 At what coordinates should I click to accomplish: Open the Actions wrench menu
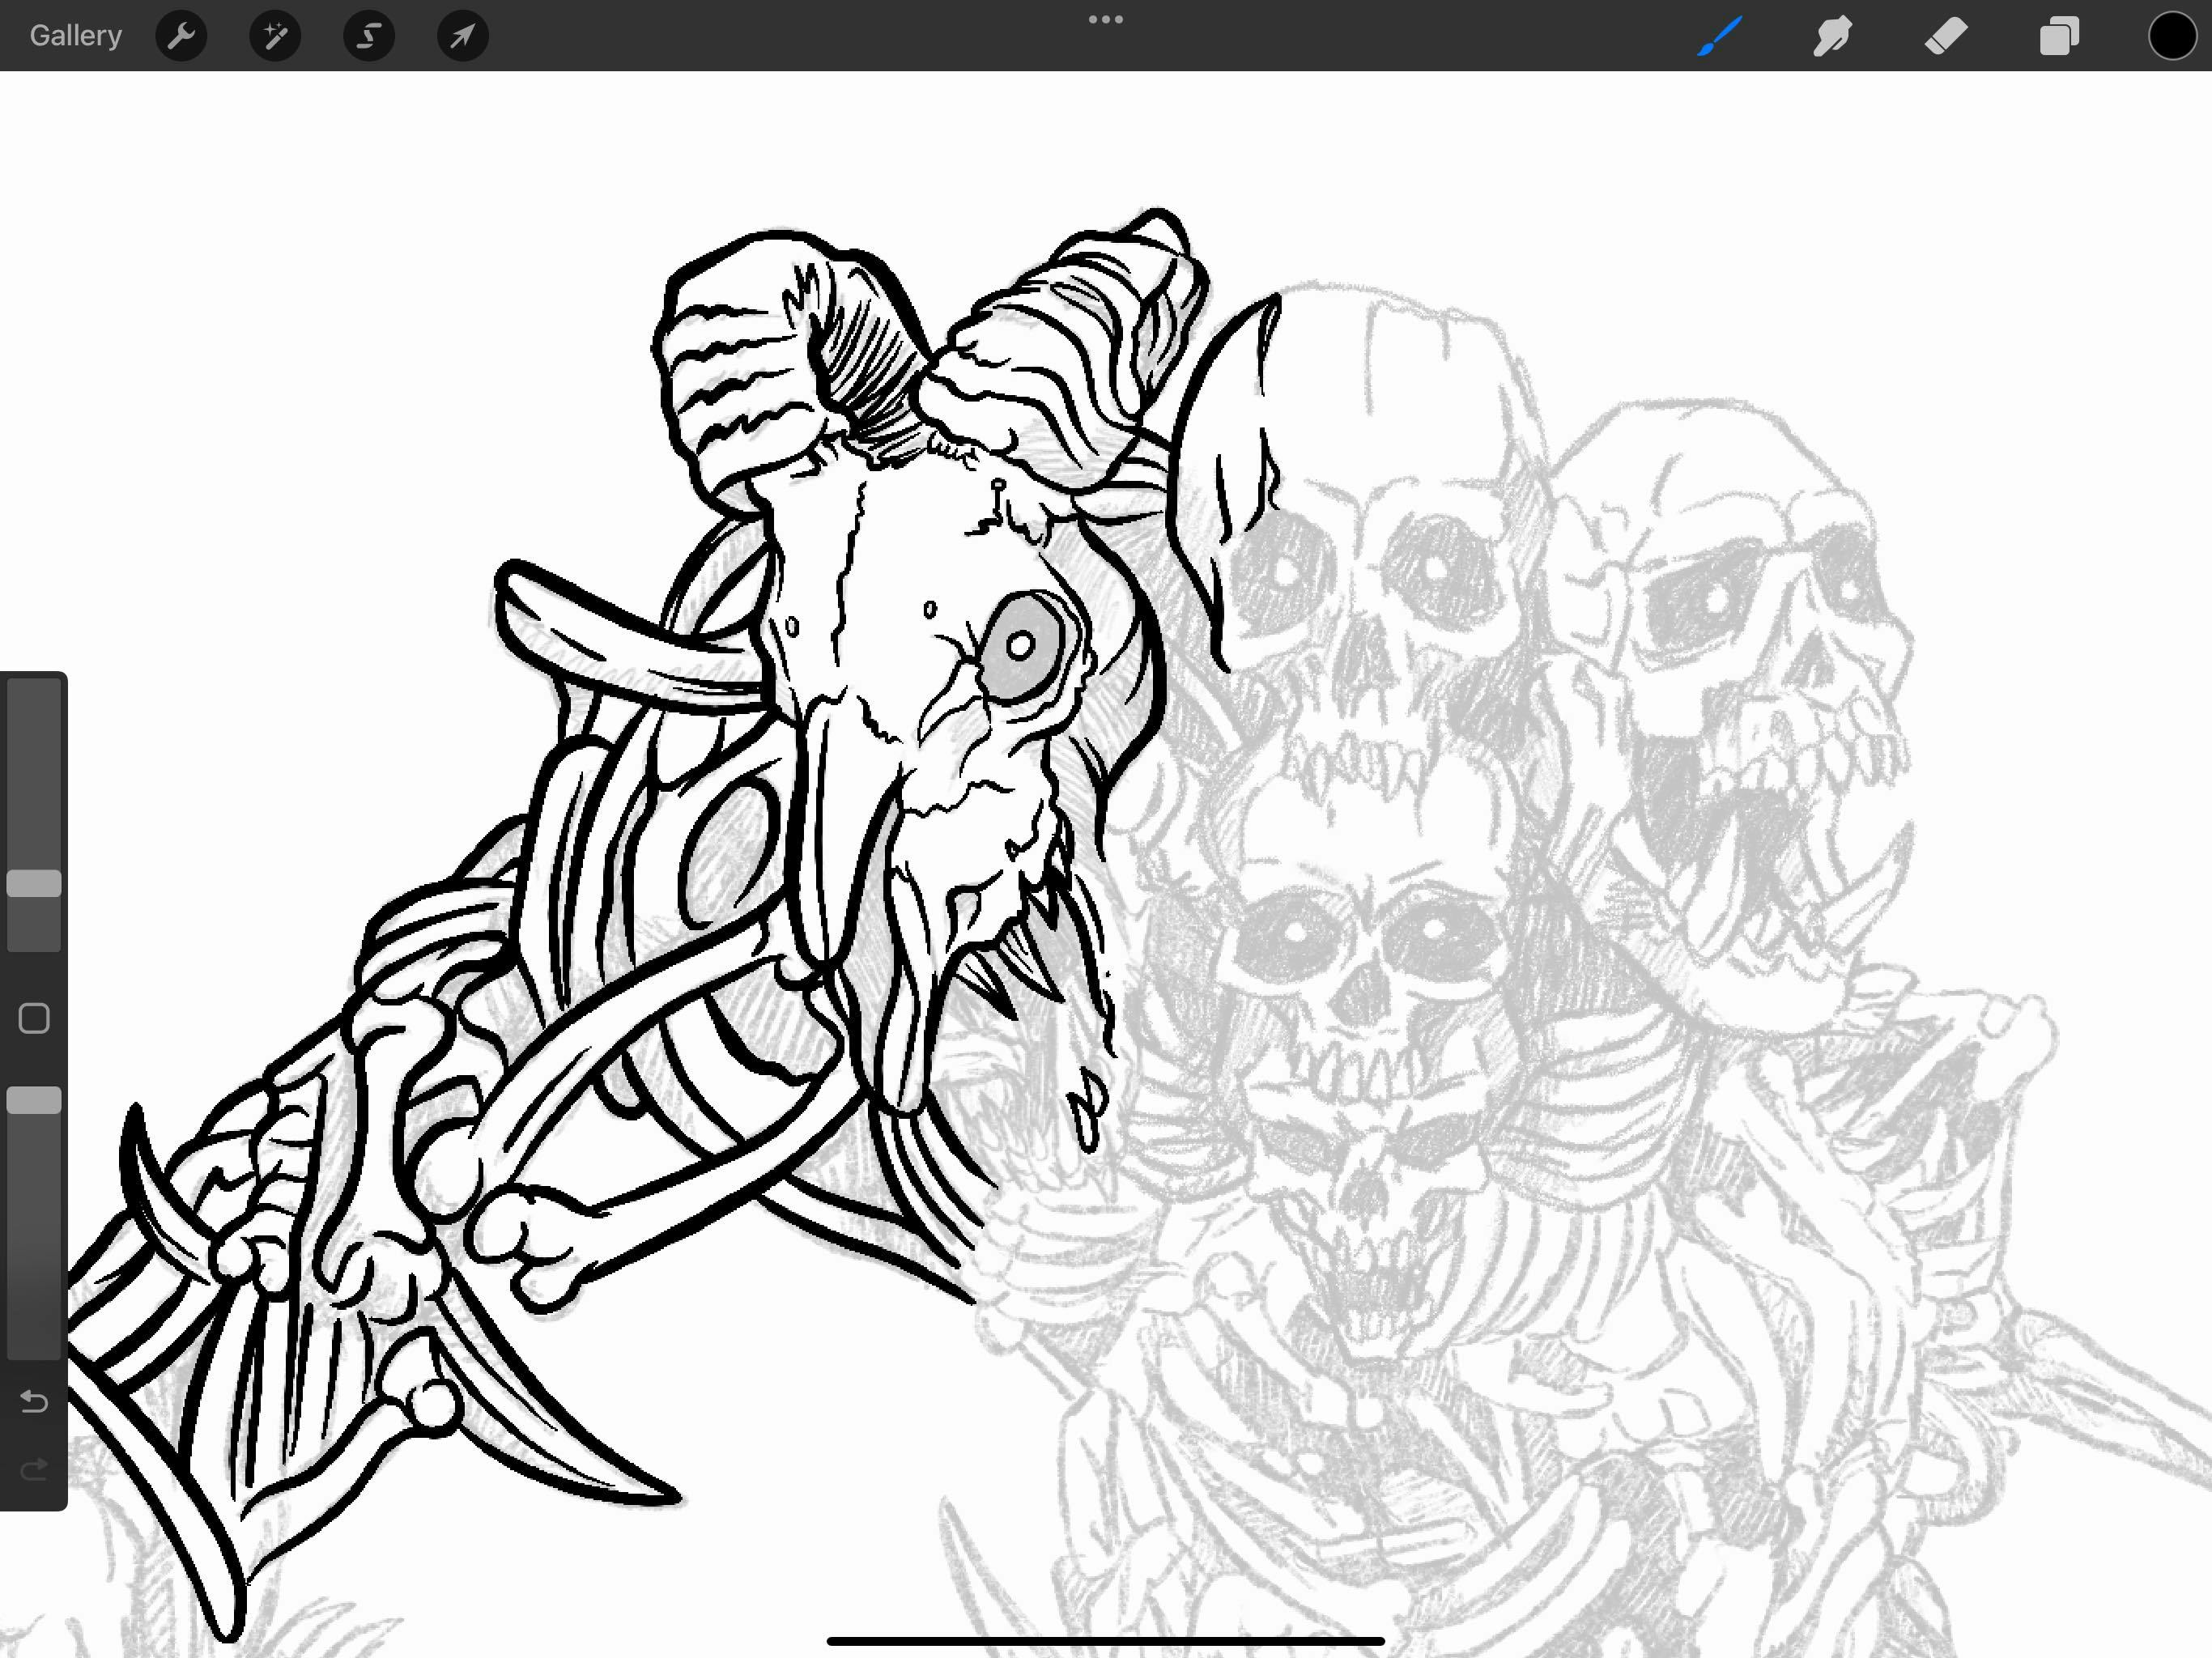coord(181,36)
